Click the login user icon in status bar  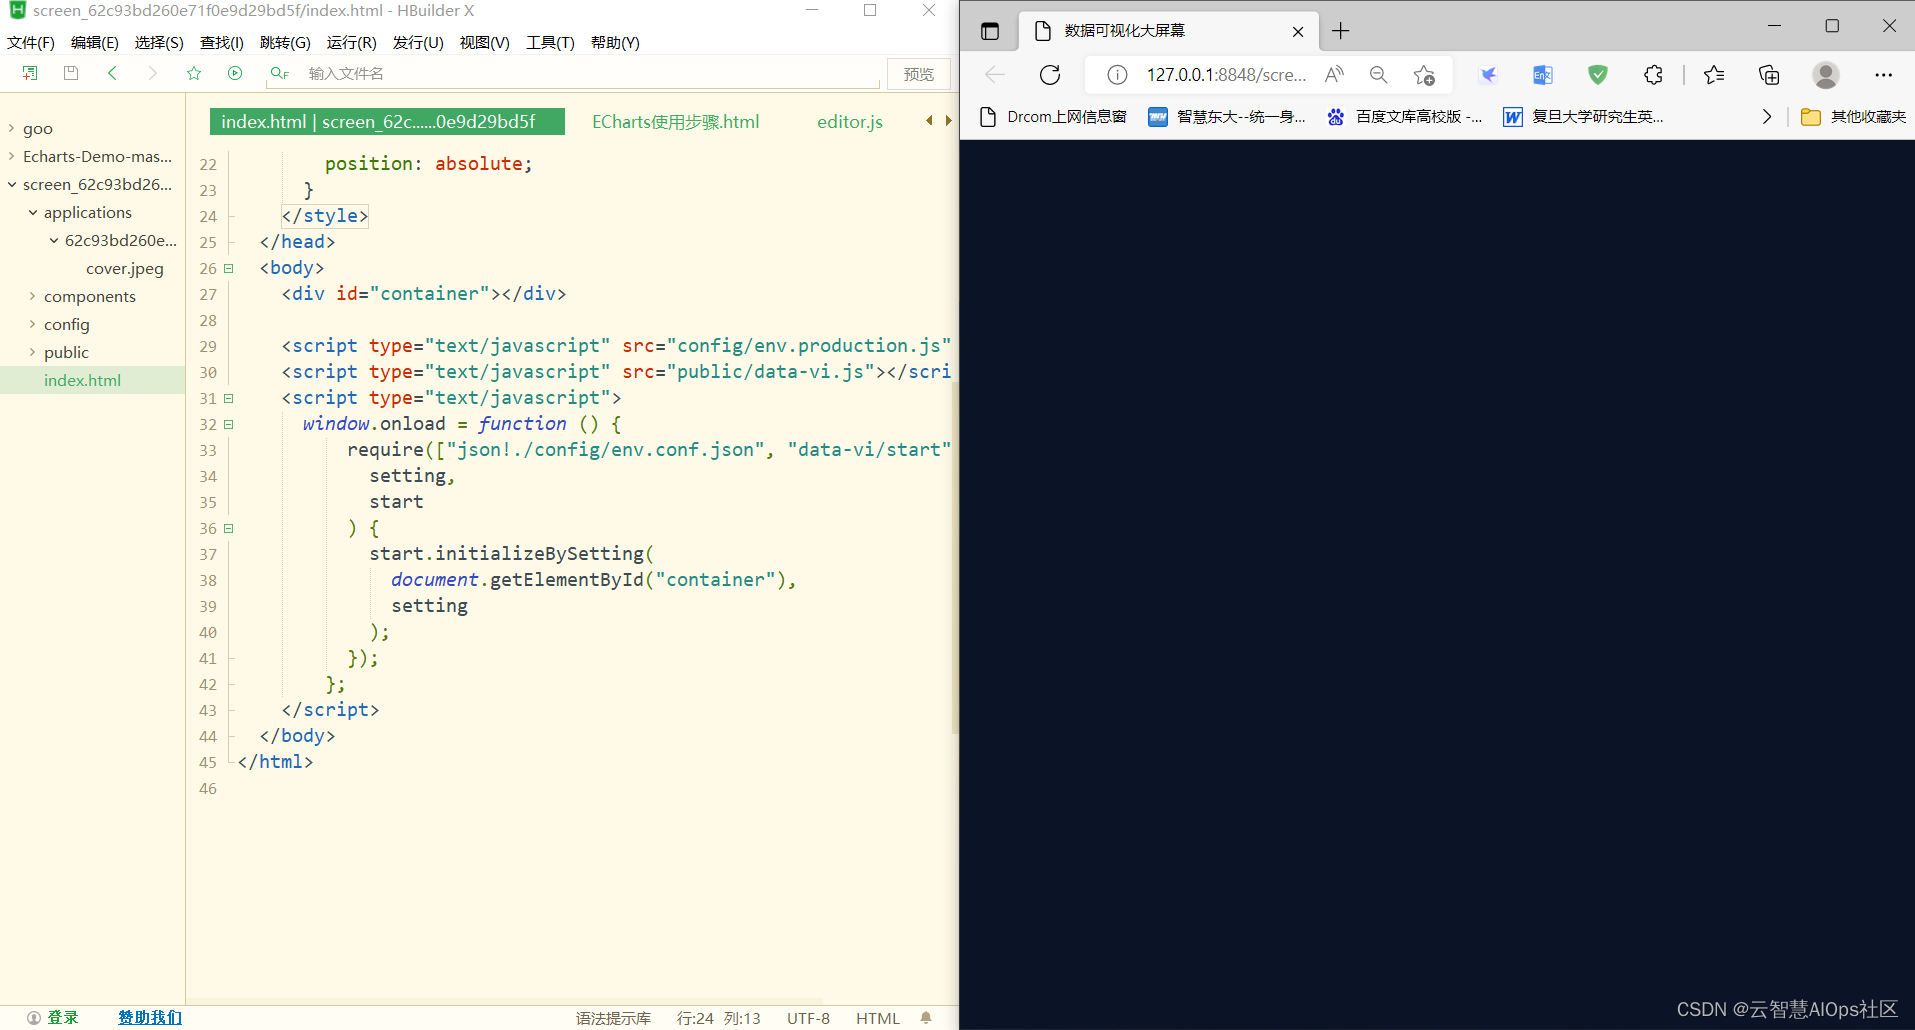[34, 1018]
